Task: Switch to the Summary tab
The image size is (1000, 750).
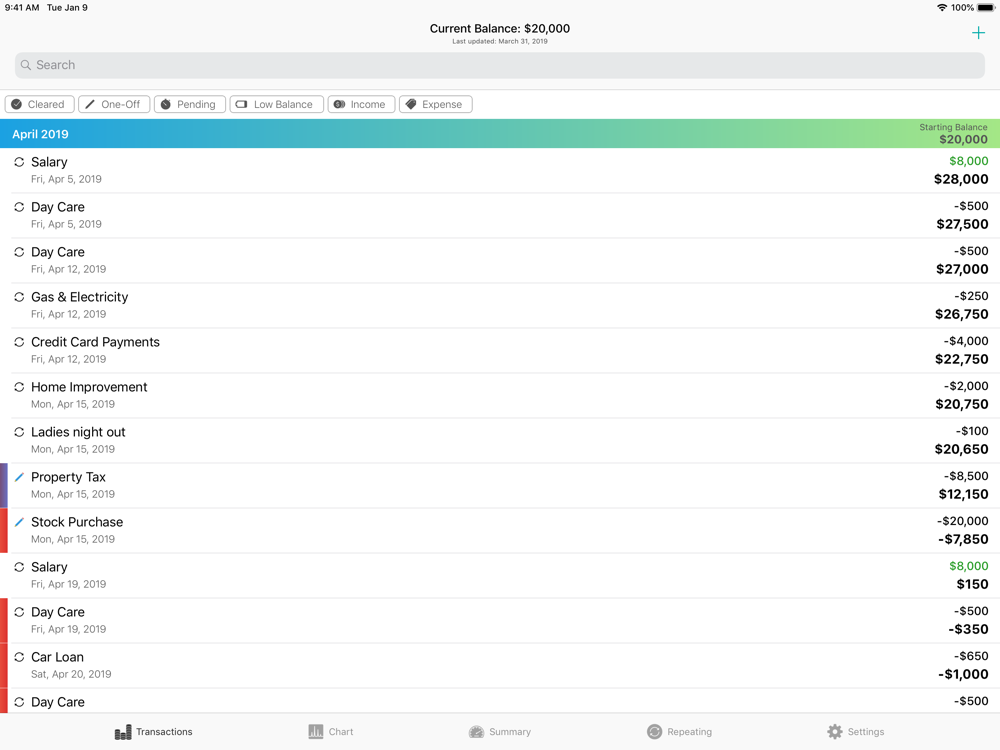Action: 499,732
